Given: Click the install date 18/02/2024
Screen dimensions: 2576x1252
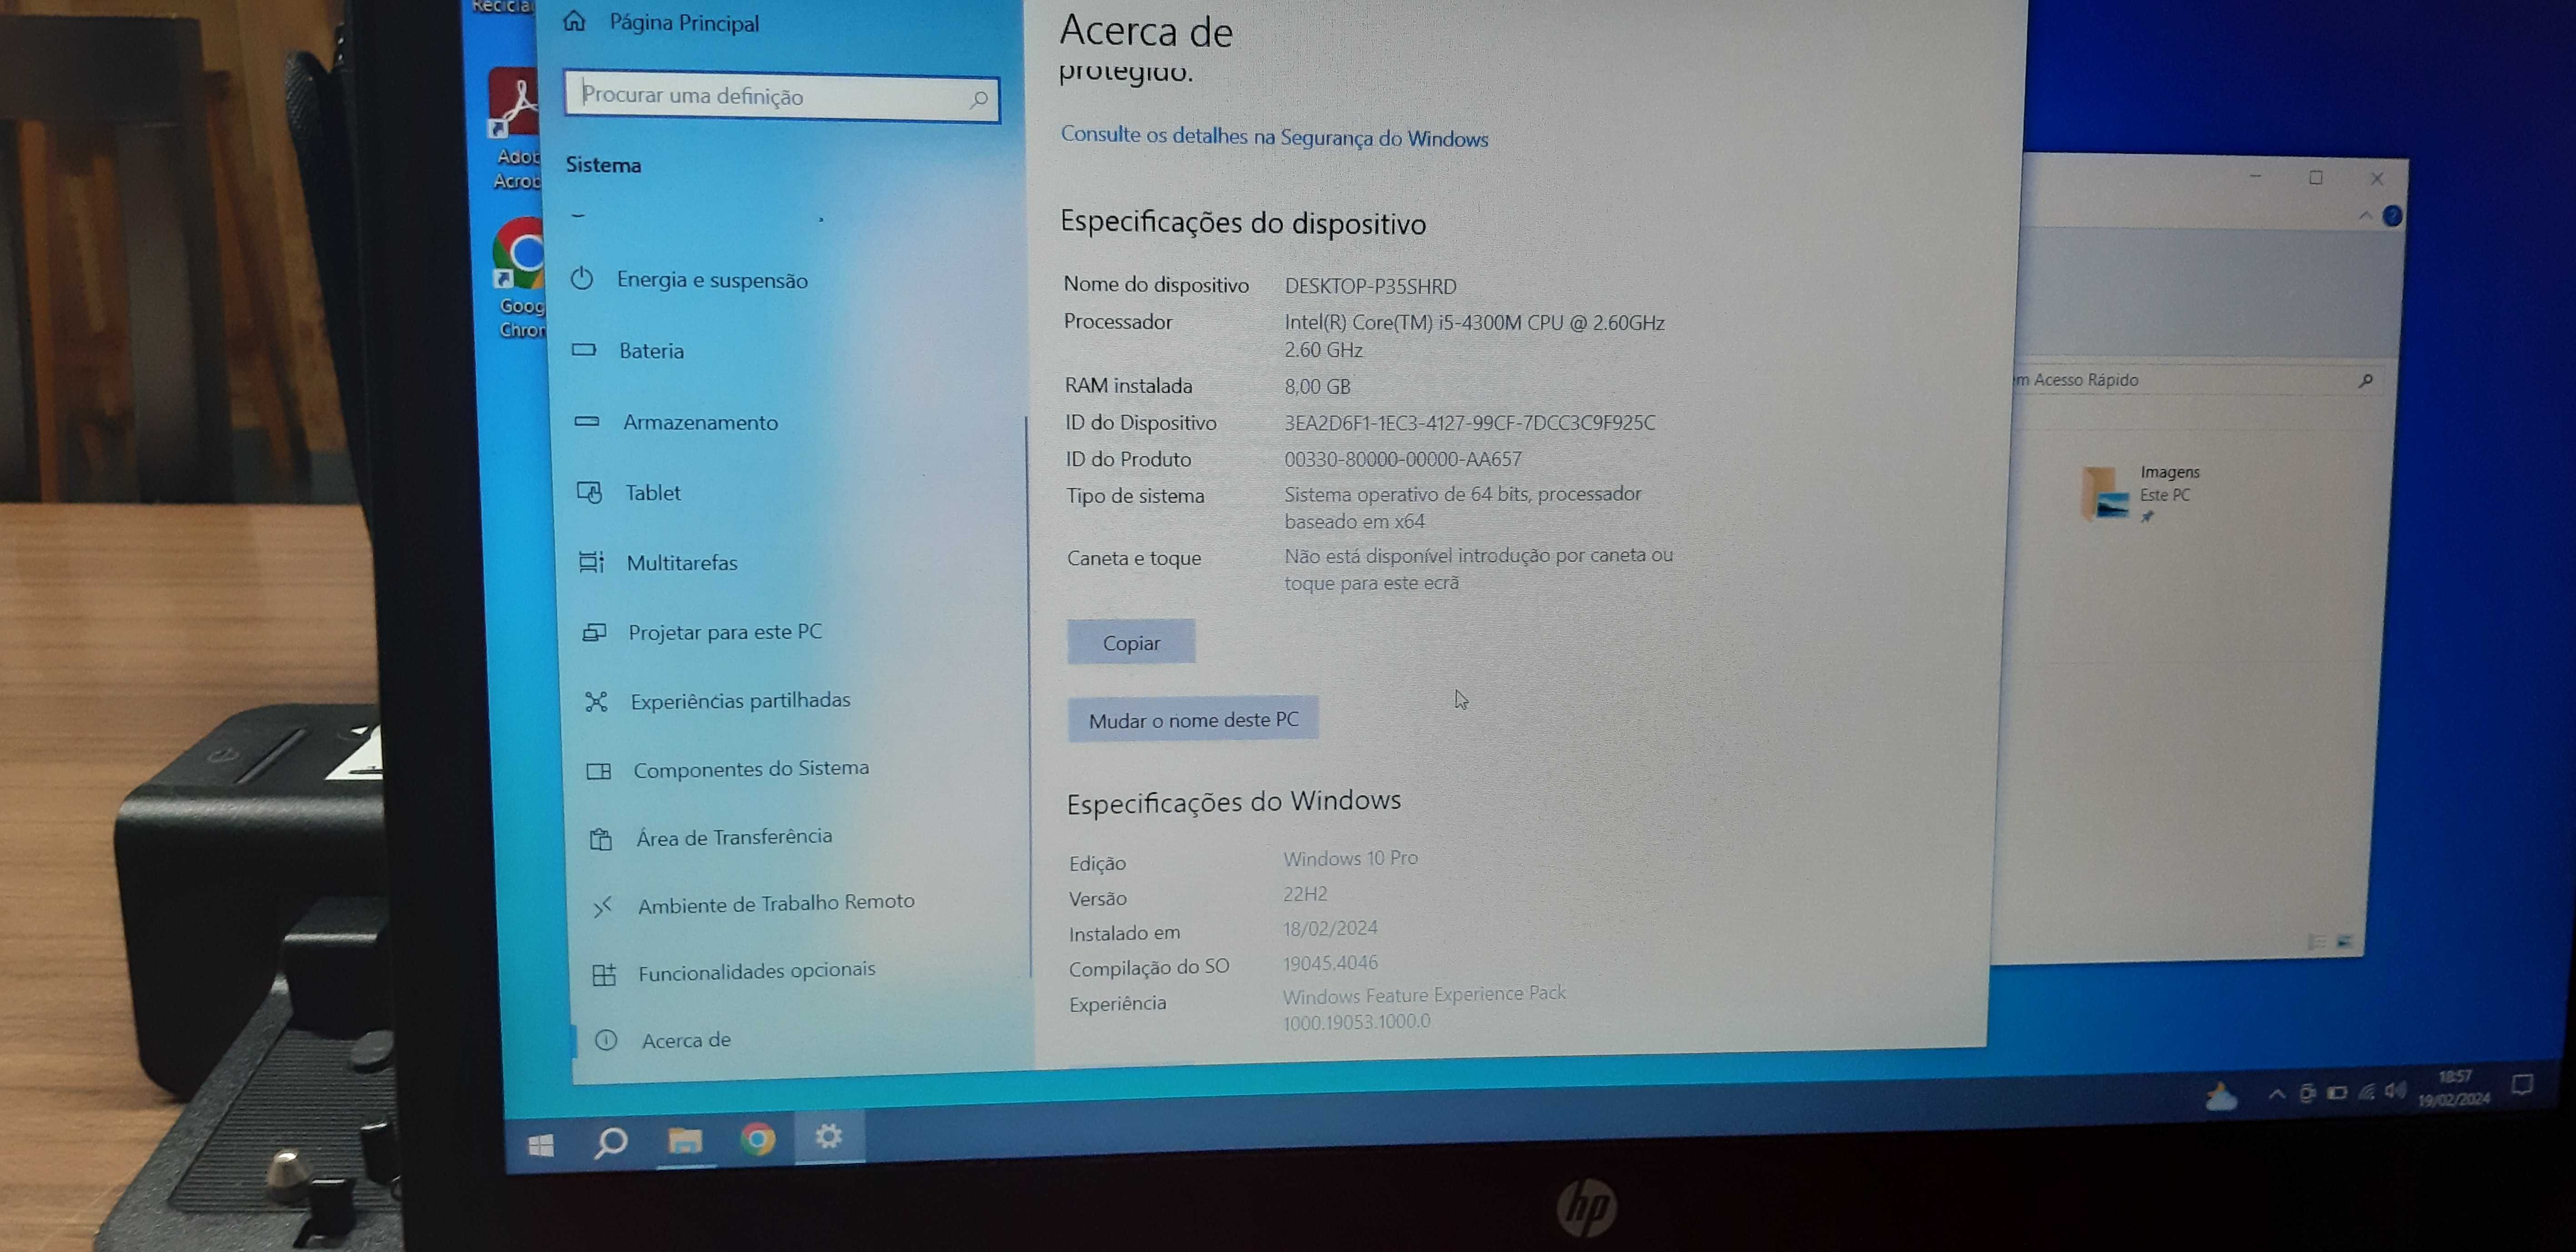Looking at the screenshot, I should coord(1330,928).
